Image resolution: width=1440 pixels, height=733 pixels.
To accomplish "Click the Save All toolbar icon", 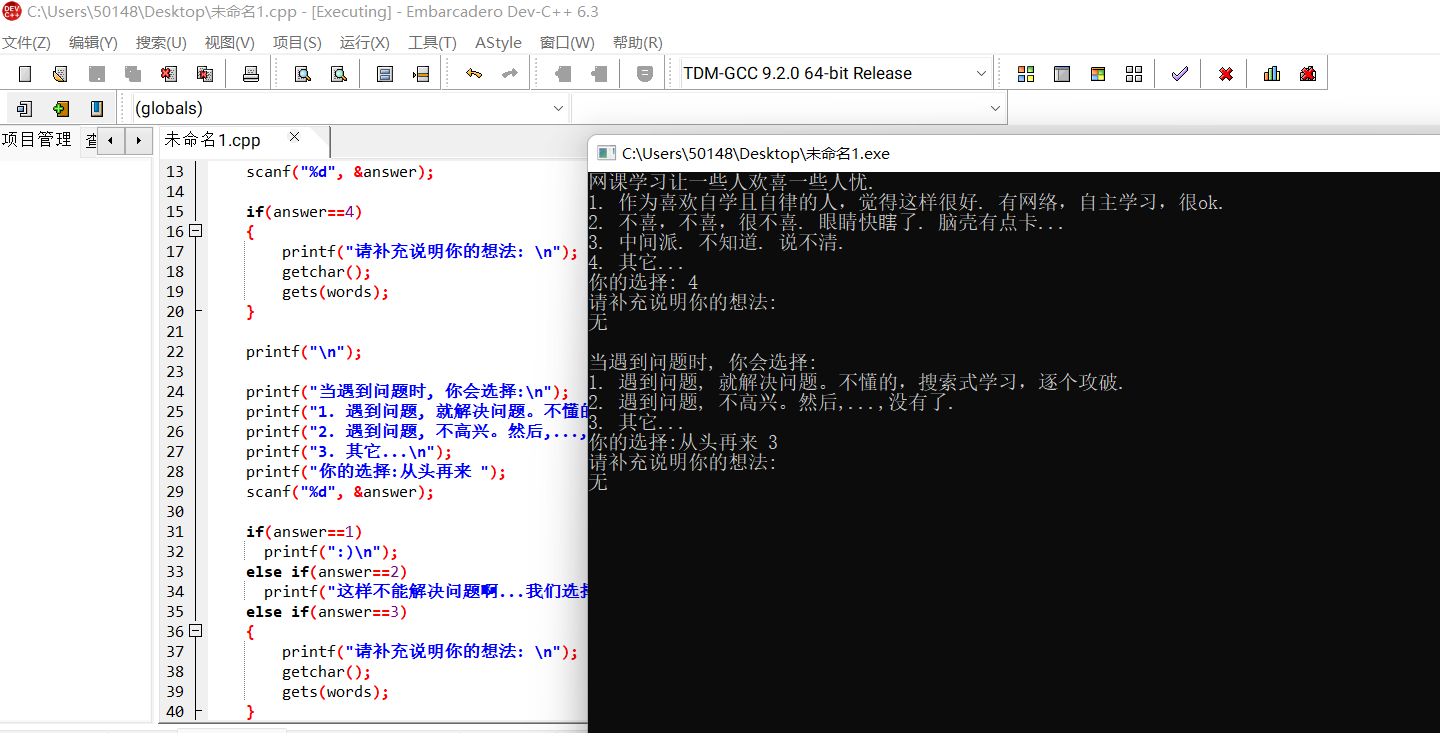I will [132, 74].
